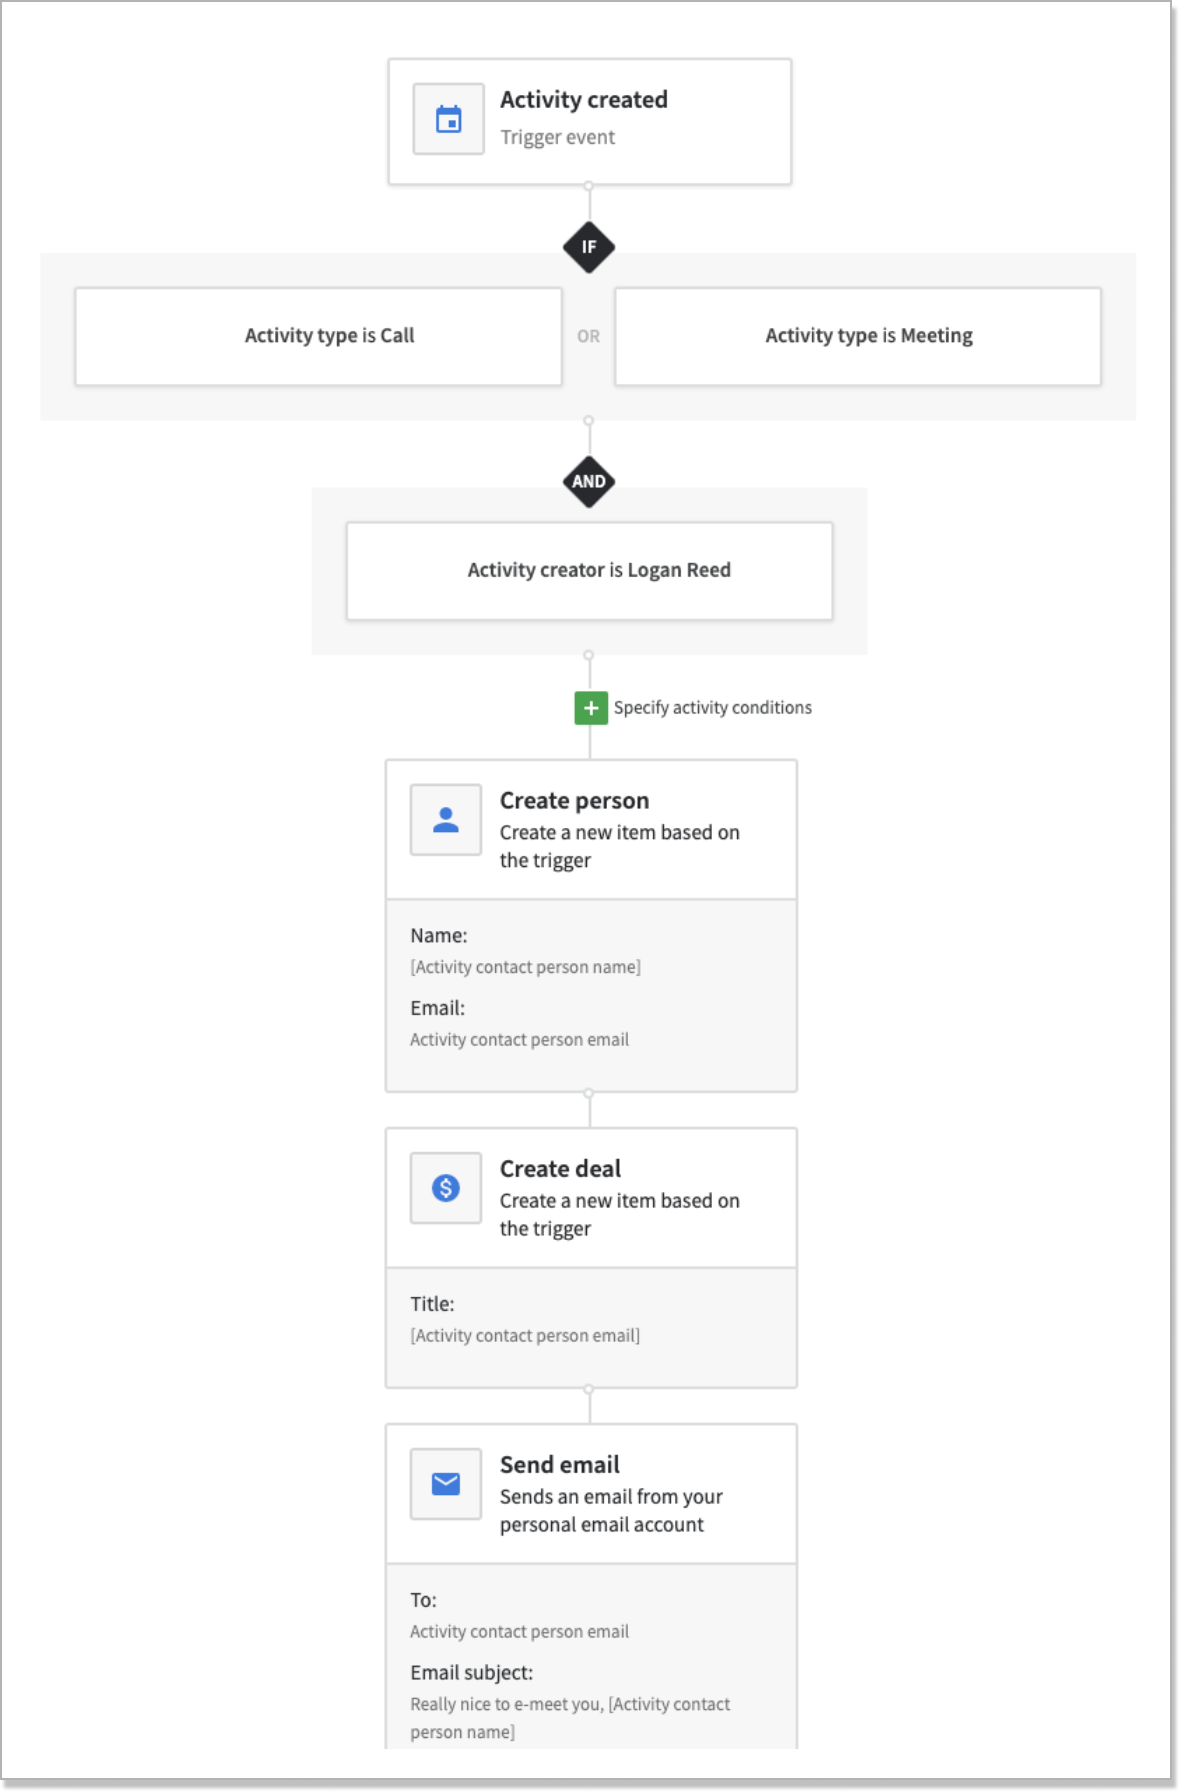Select the Create deal action header

tap(591, 1197)
